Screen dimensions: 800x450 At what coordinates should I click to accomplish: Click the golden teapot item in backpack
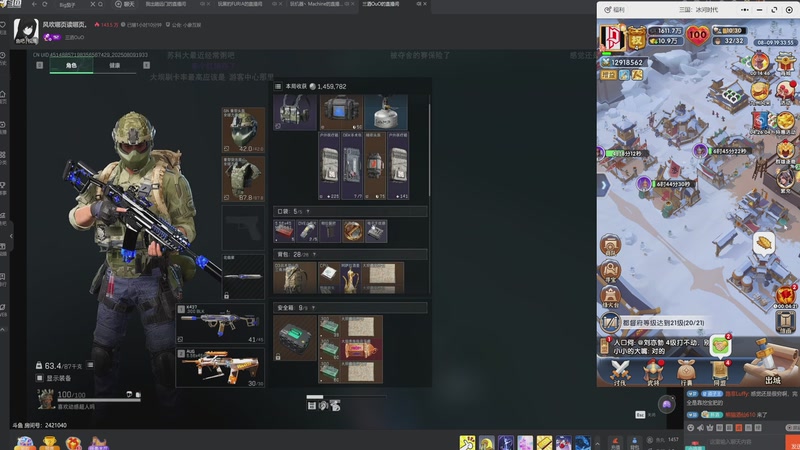[350, 278]
